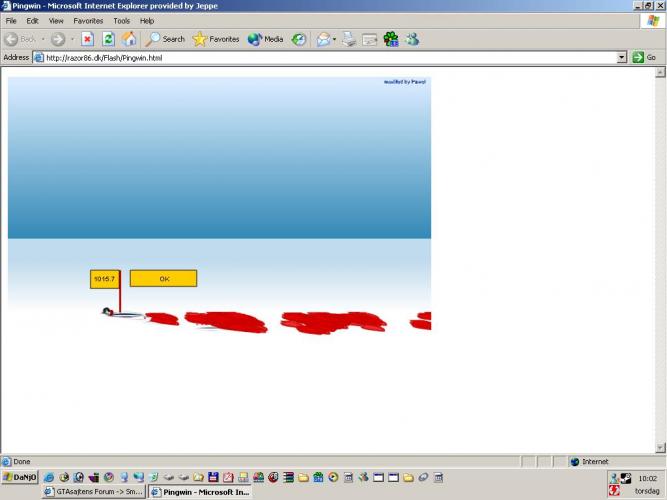Expand the Mail button dropdown arrow
Viewport: 667px width, 500px height.
tap(334, 39)
